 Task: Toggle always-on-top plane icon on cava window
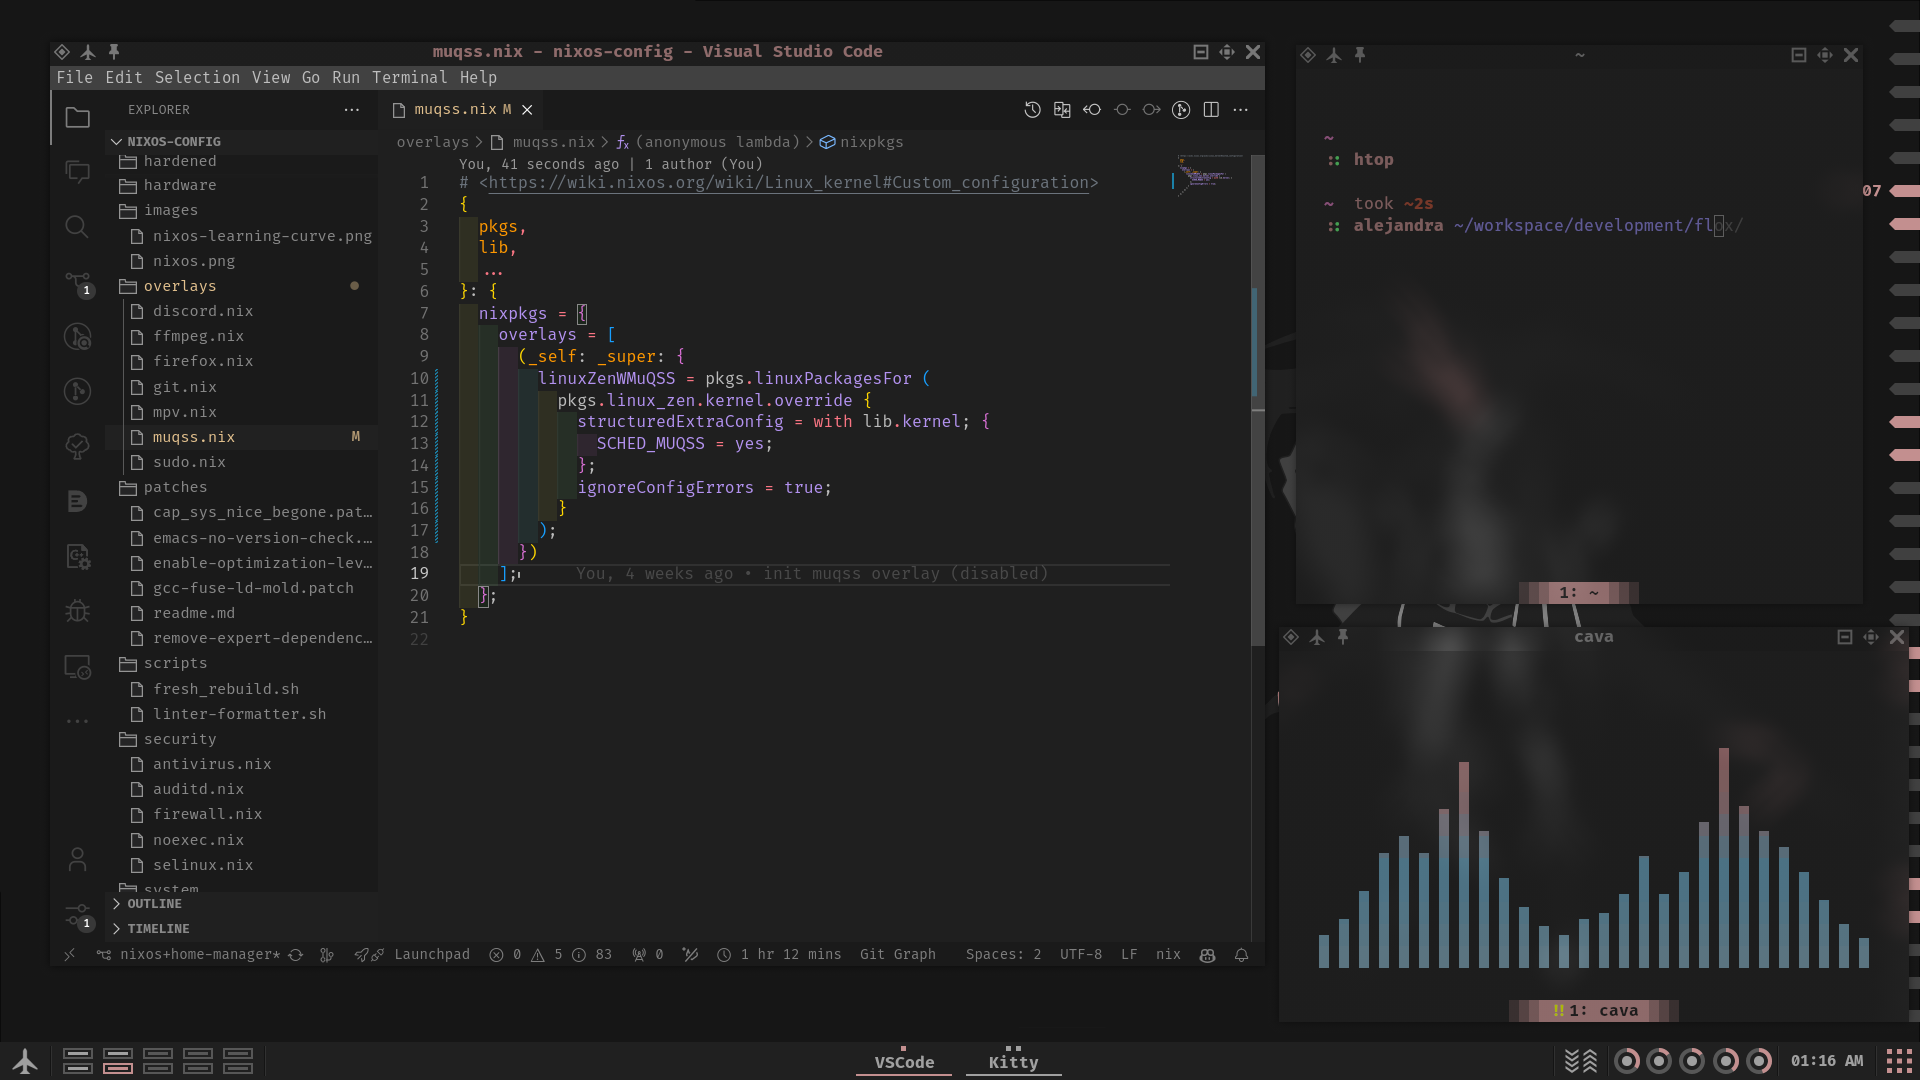[x=1317, y=637]
